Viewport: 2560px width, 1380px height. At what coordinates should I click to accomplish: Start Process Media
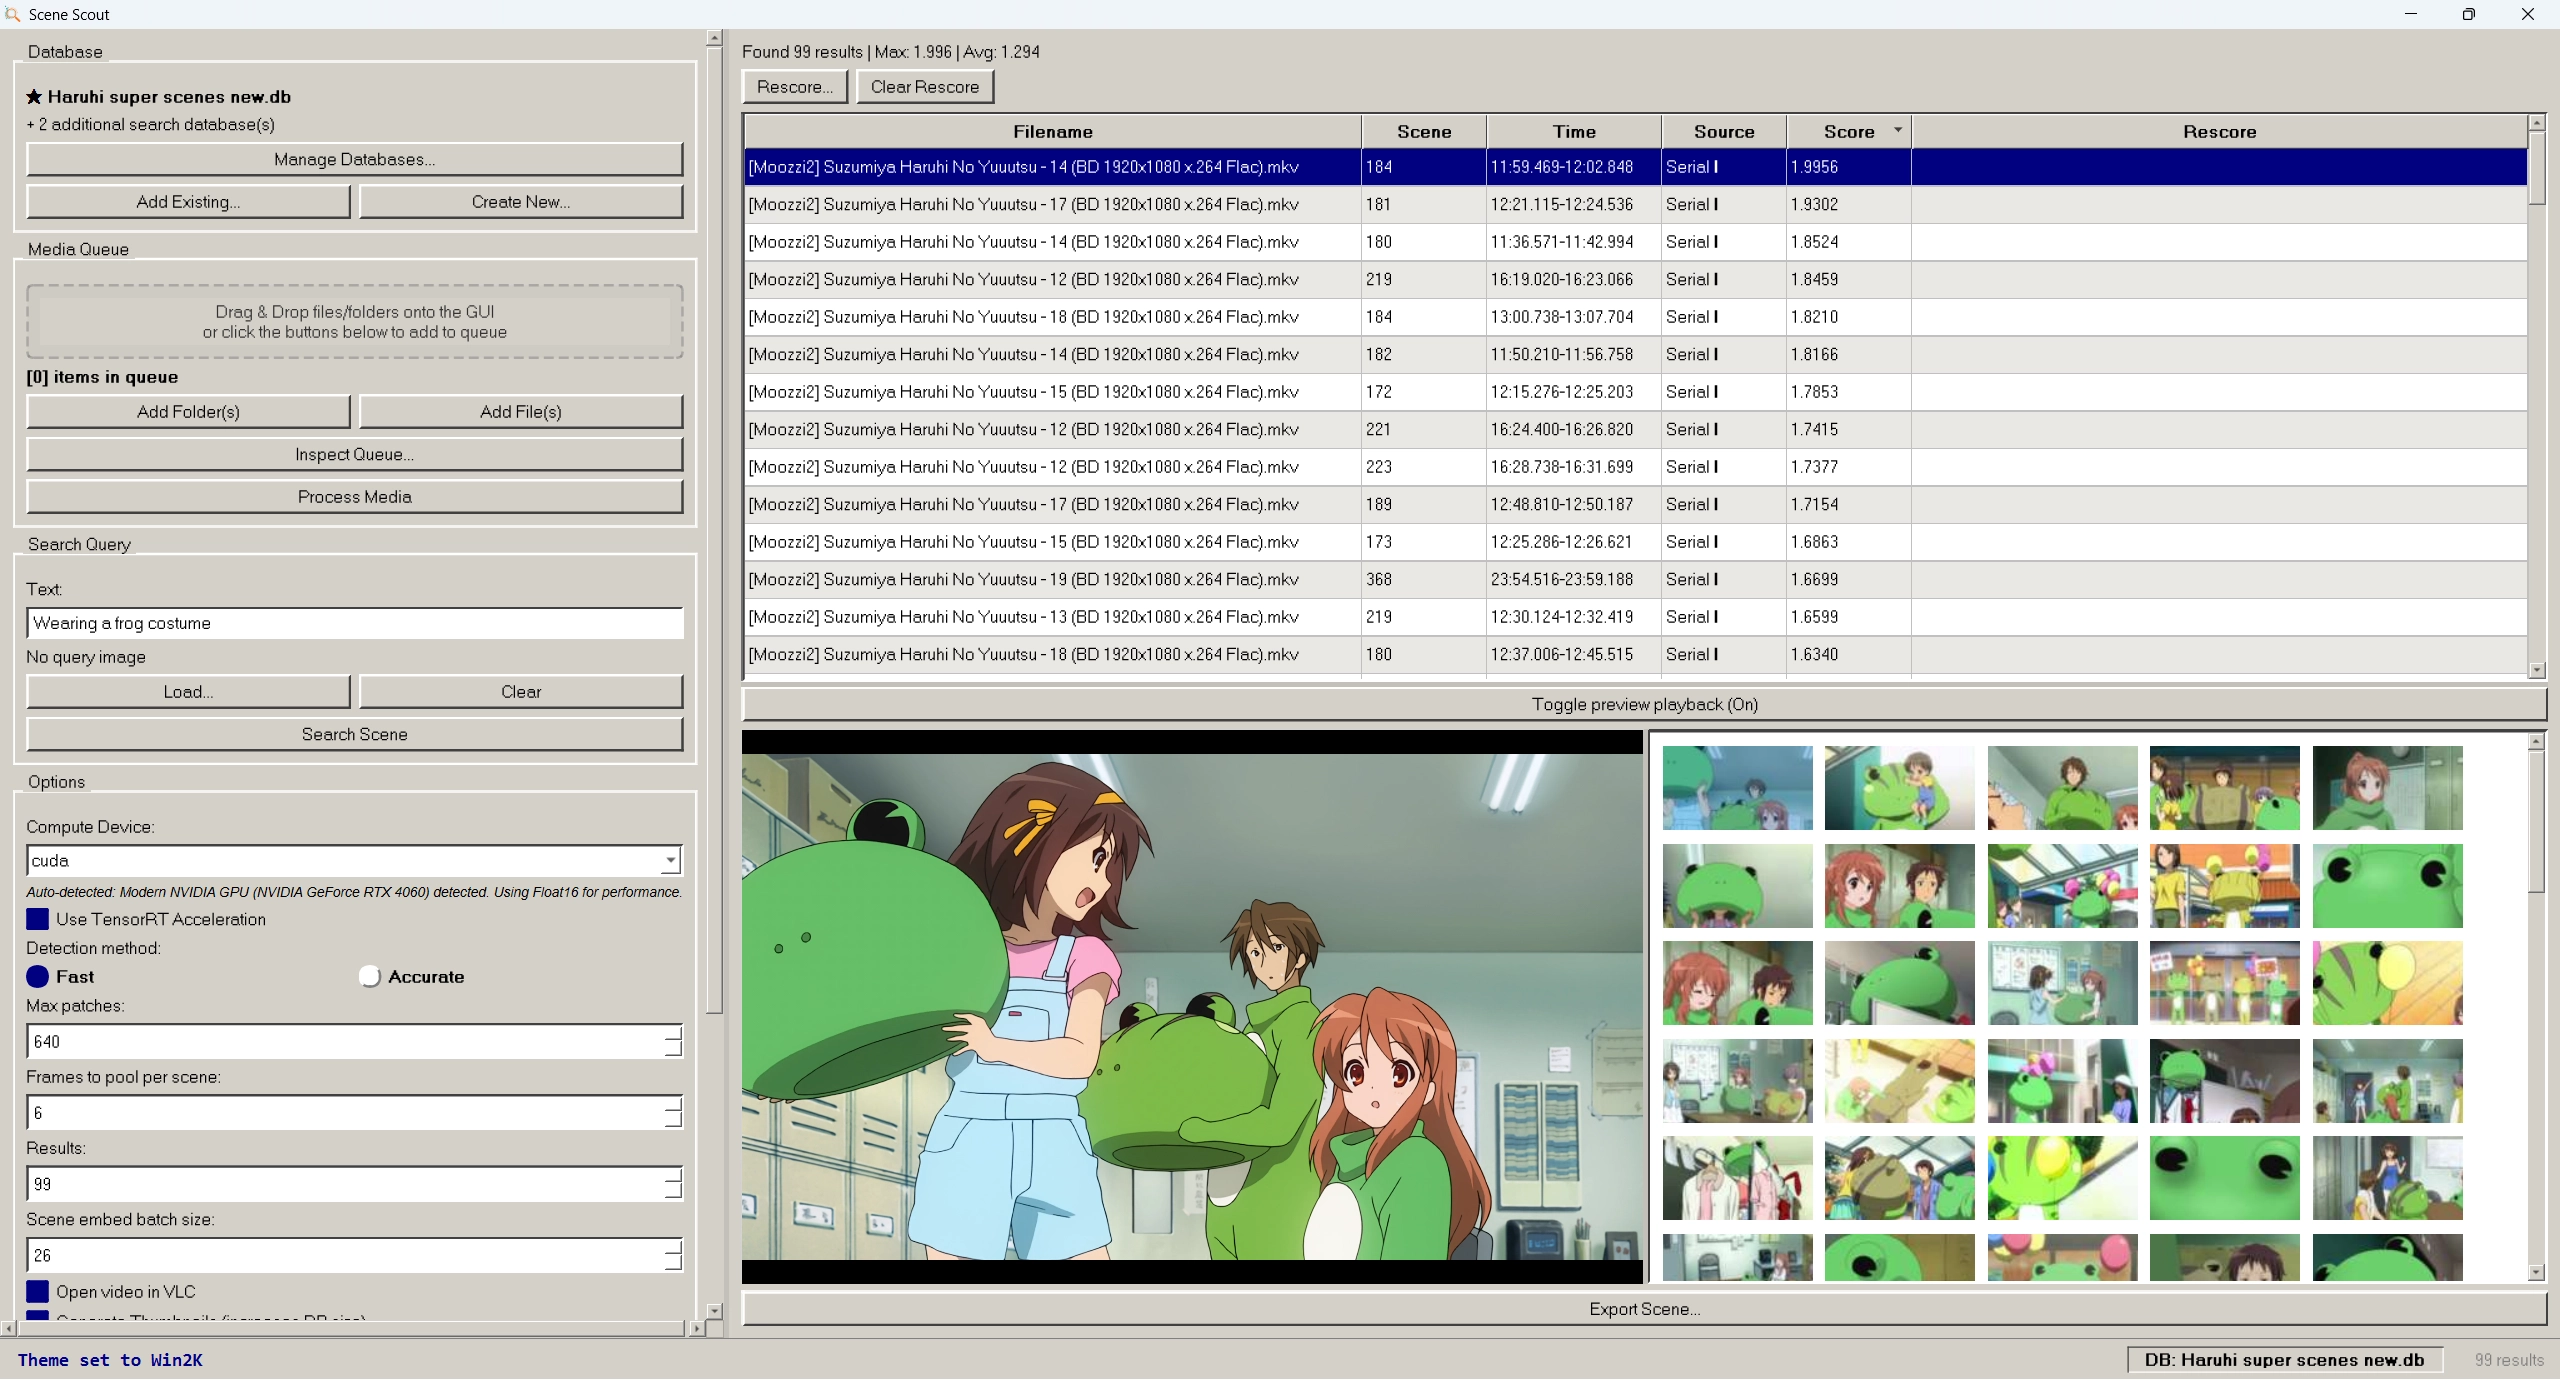pos(354,497)
